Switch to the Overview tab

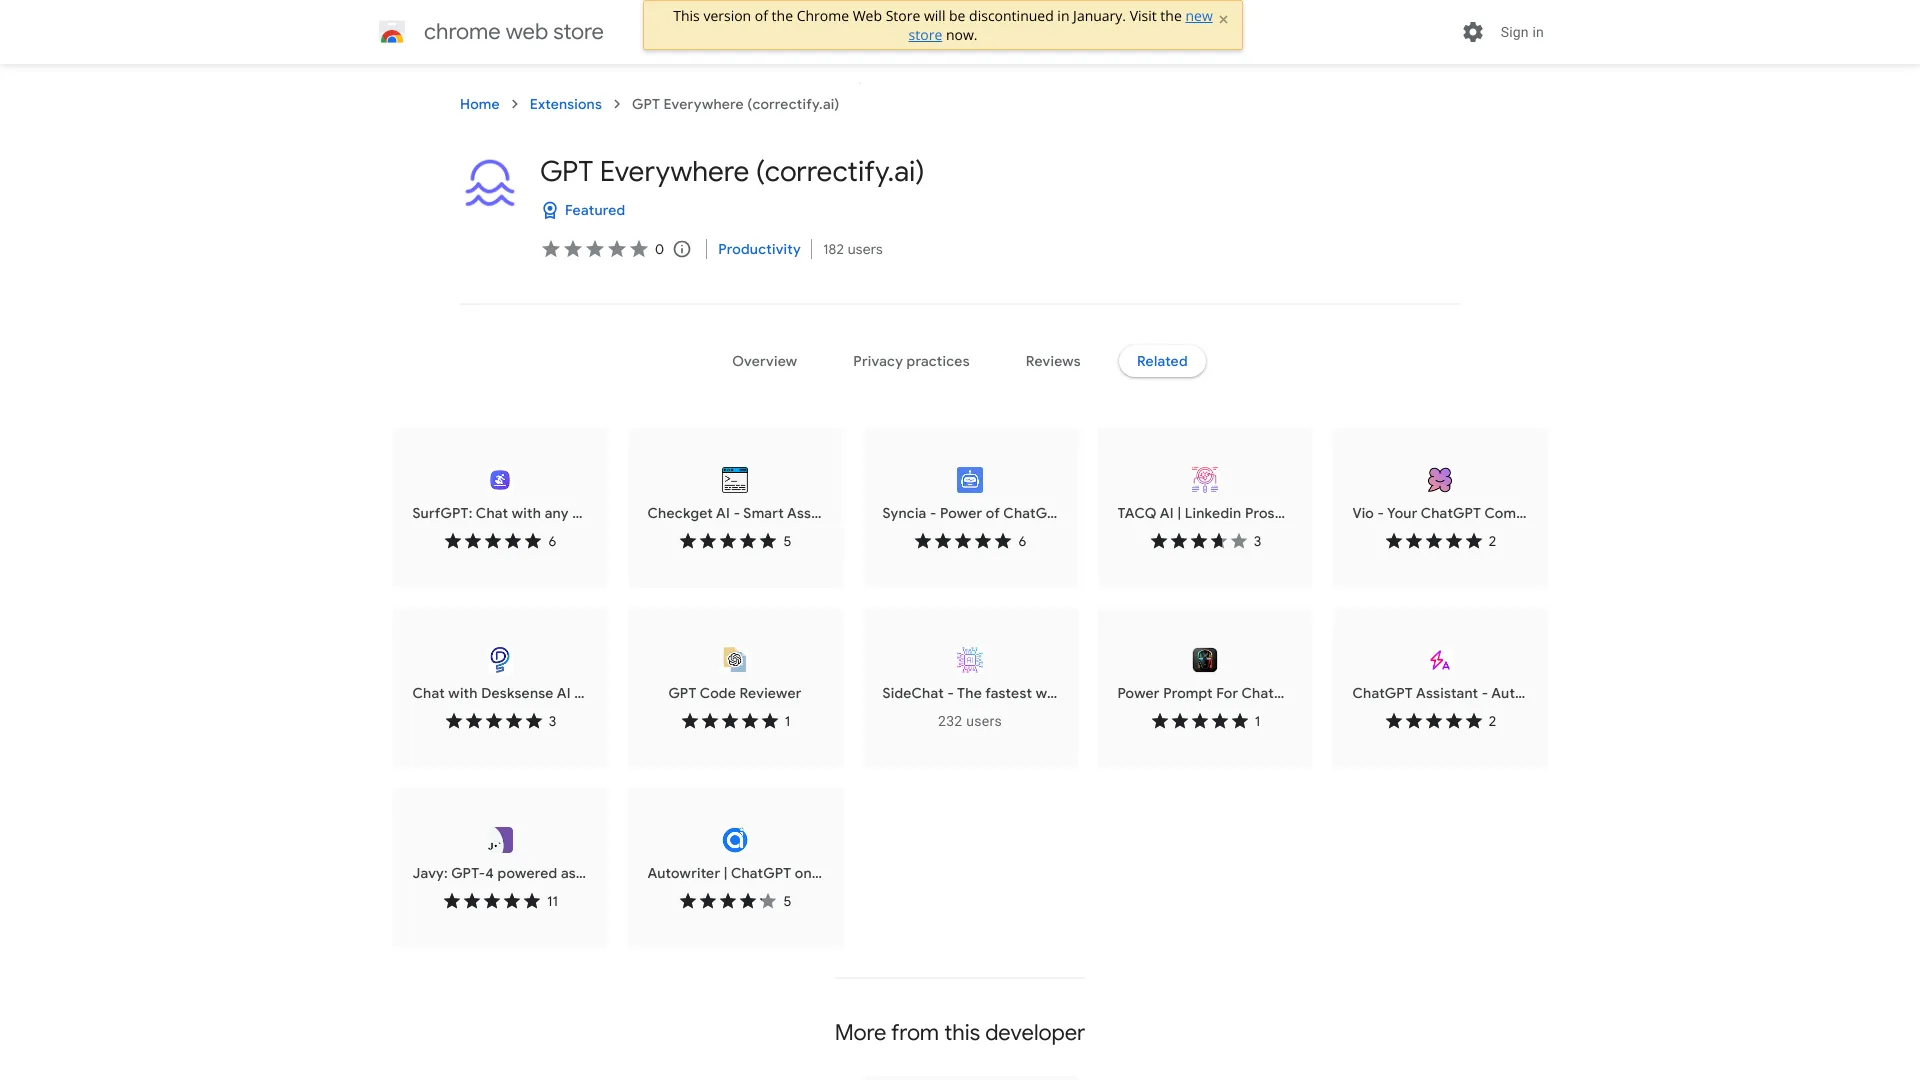coord(764,361)
